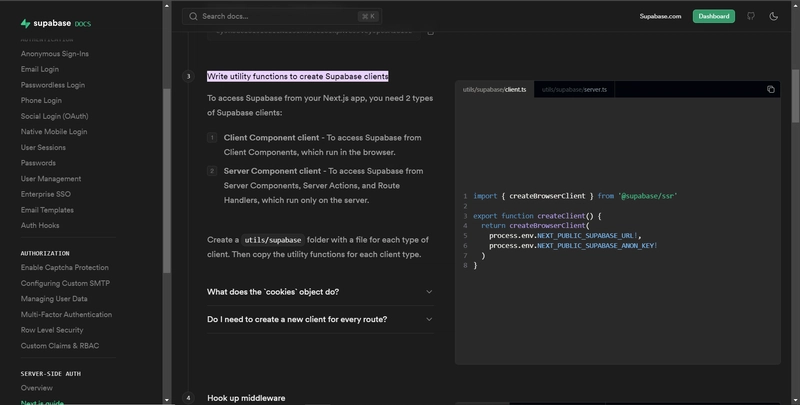Click the '@supabase/ssr' import string
The image size is (800, 405).
tap(648, 196)
